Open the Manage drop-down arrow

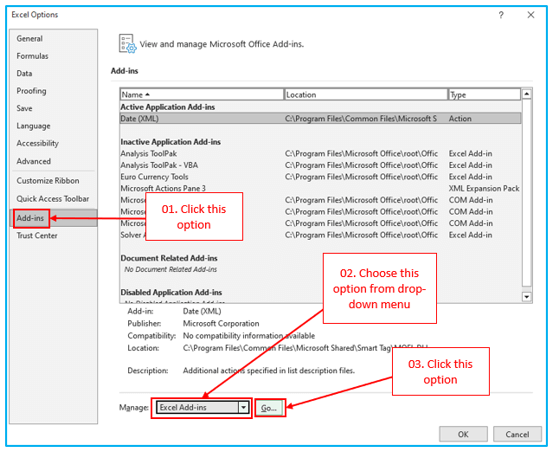pos(243,408)
